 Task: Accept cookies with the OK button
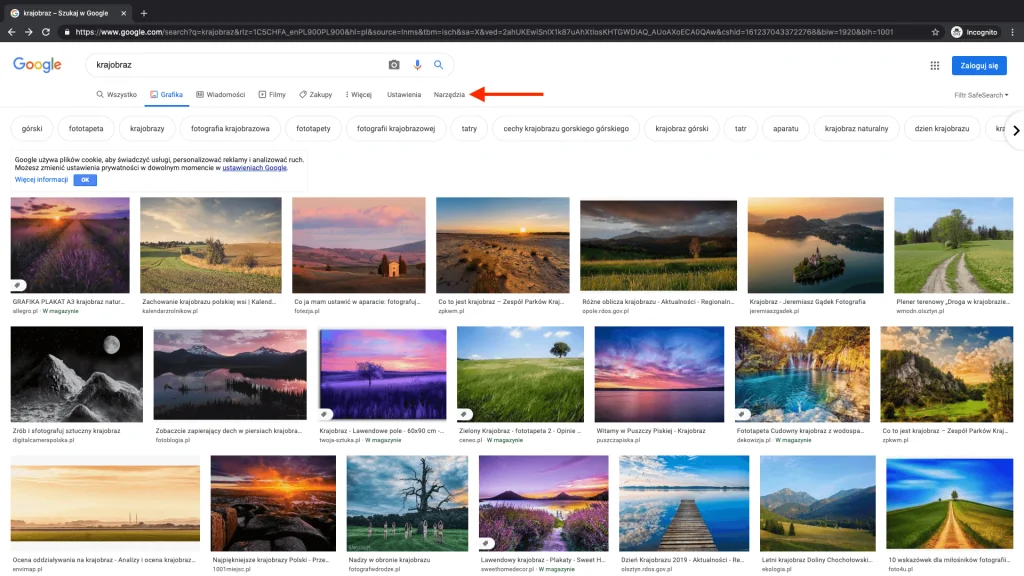click(x=84, y=179)
